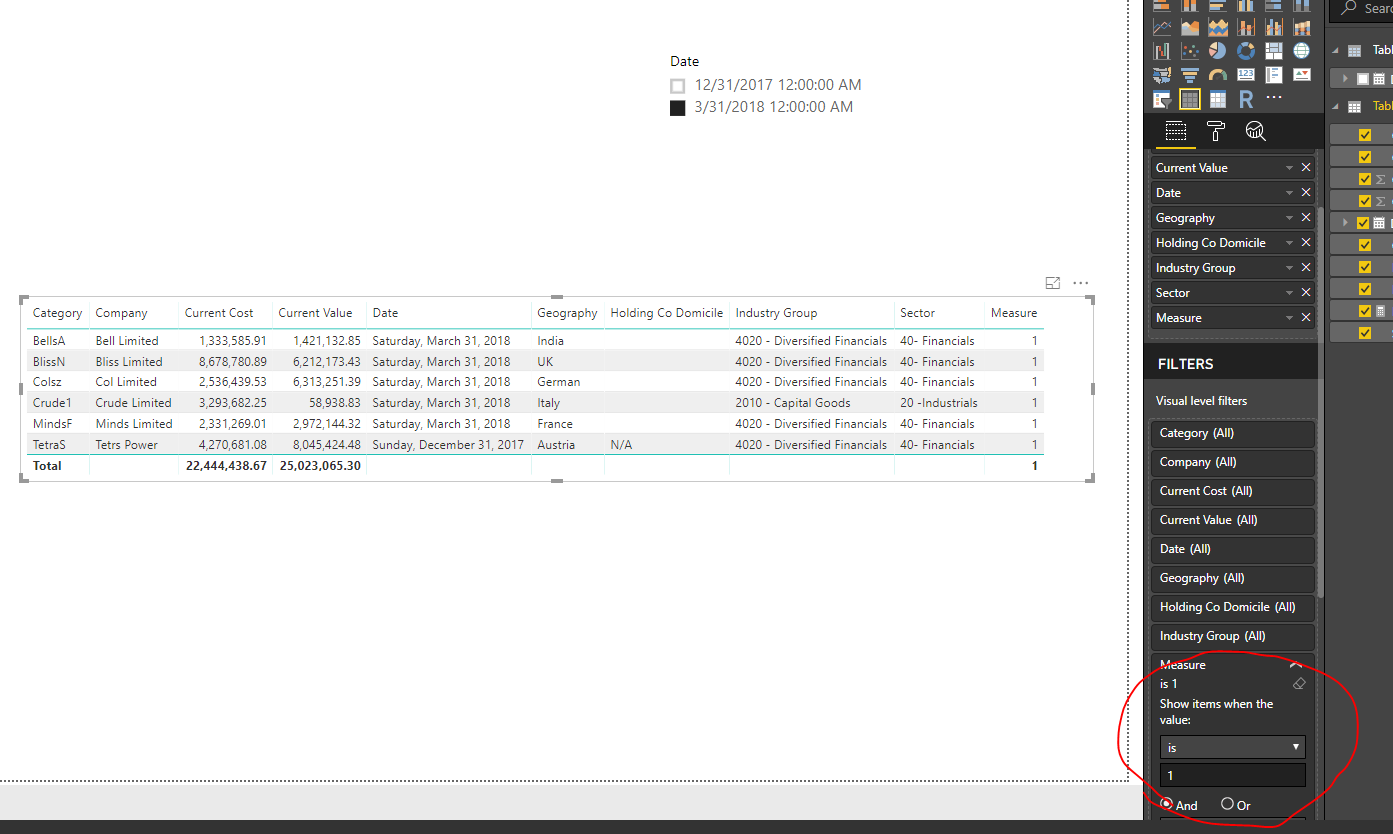The width and height of the screenshot is (1393, 834).
Task: Remove the Measure field from values
Action: click(x=1306, y=318)
